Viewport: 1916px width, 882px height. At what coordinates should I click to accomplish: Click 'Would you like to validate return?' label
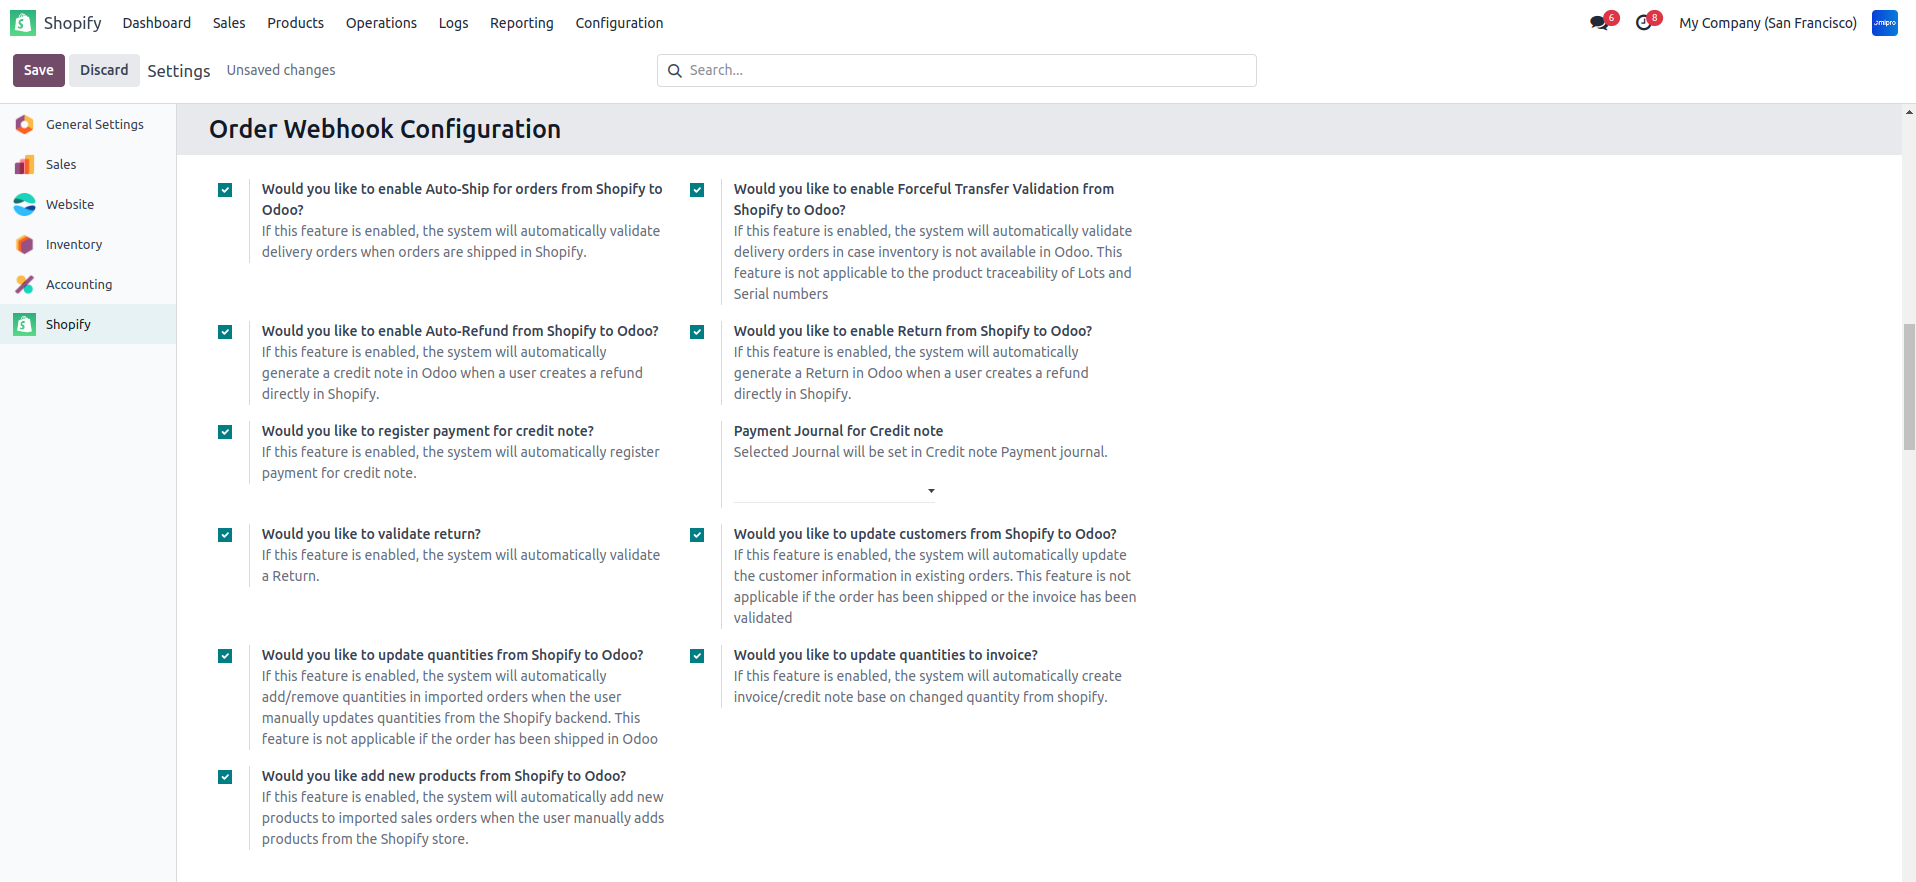coord(371,534)
